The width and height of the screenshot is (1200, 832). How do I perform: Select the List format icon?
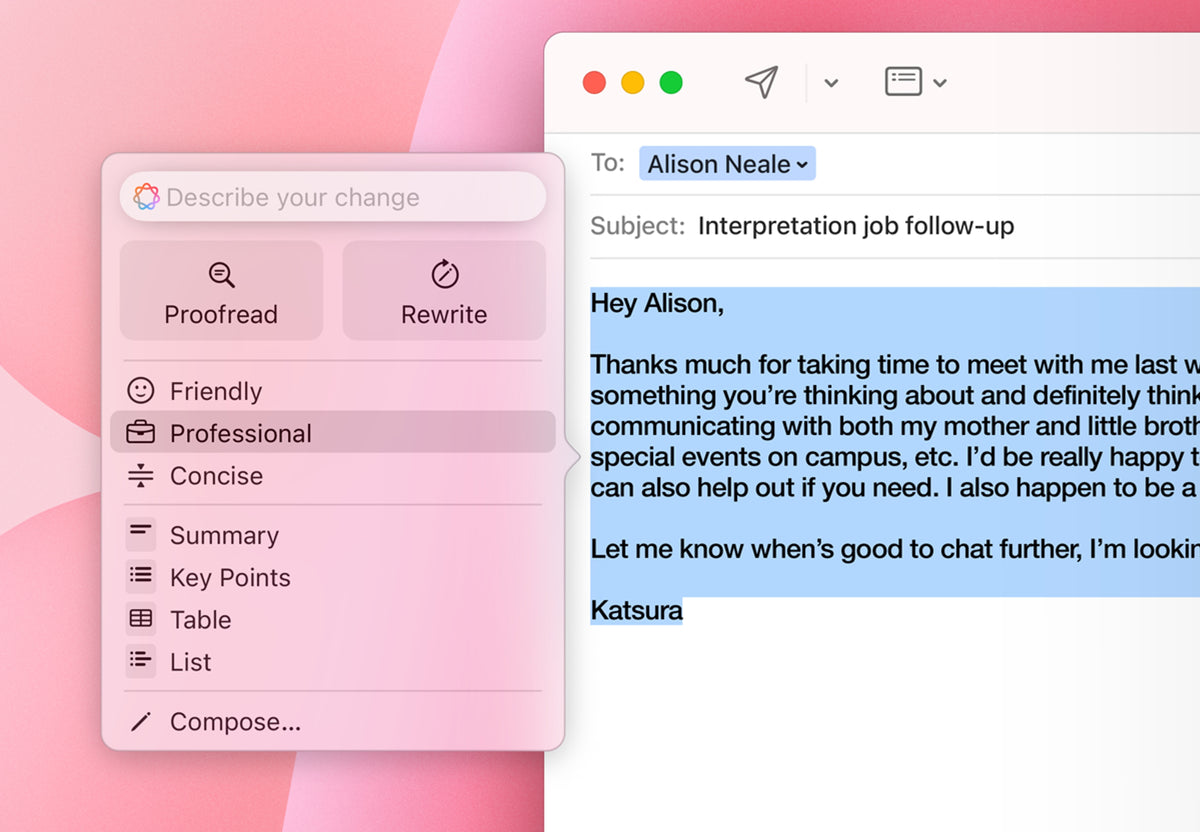(x=141, y=660)
